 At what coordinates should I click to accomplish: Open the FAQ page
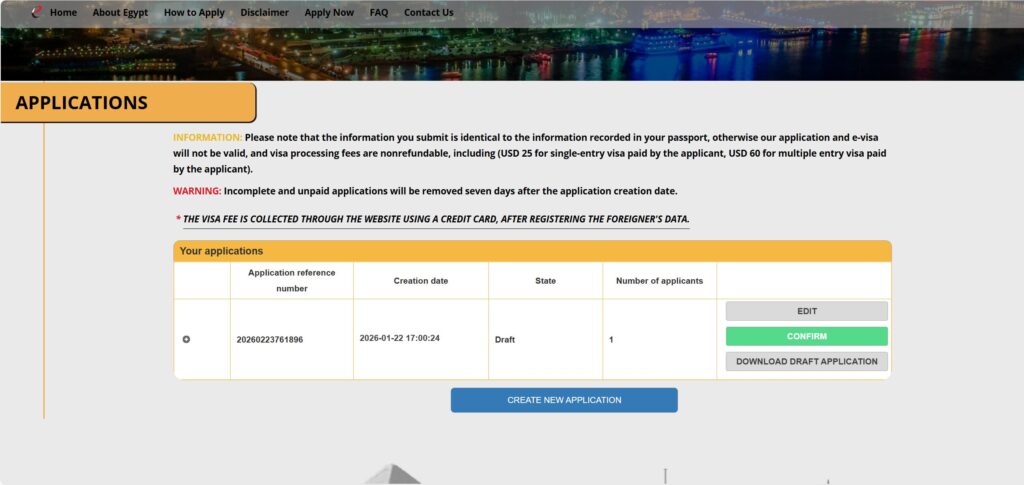(379, 13)
